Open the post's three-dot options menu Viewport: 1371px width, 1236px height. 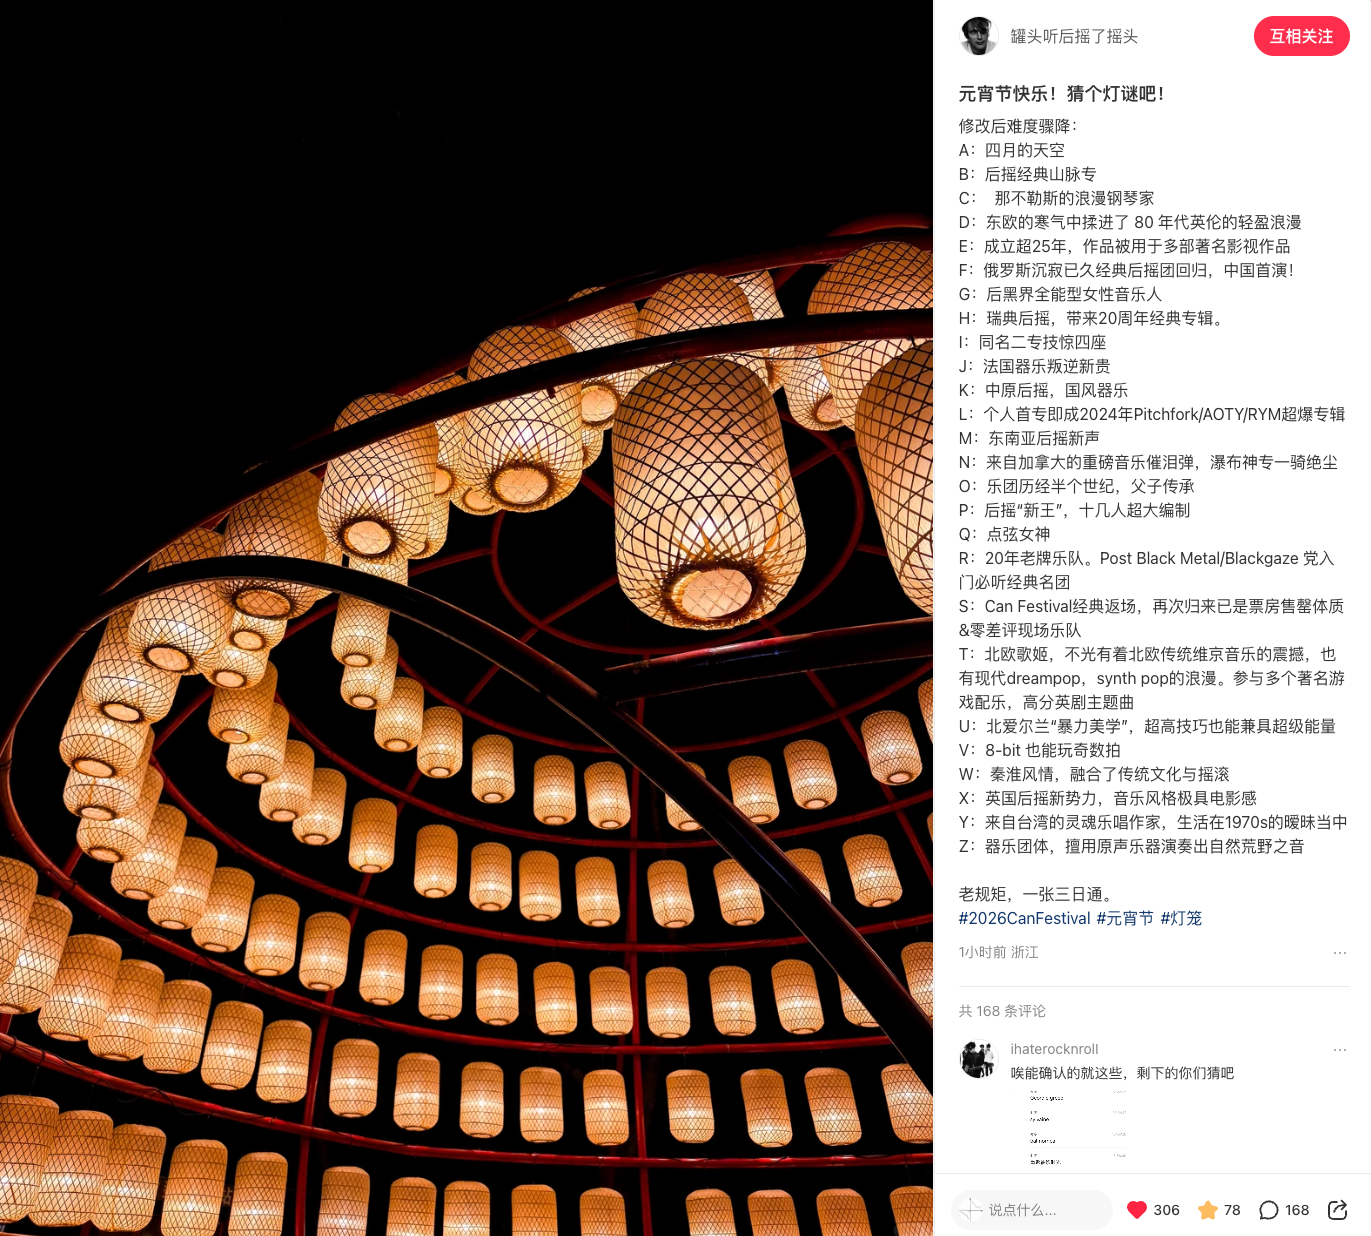click(1340, 953)
